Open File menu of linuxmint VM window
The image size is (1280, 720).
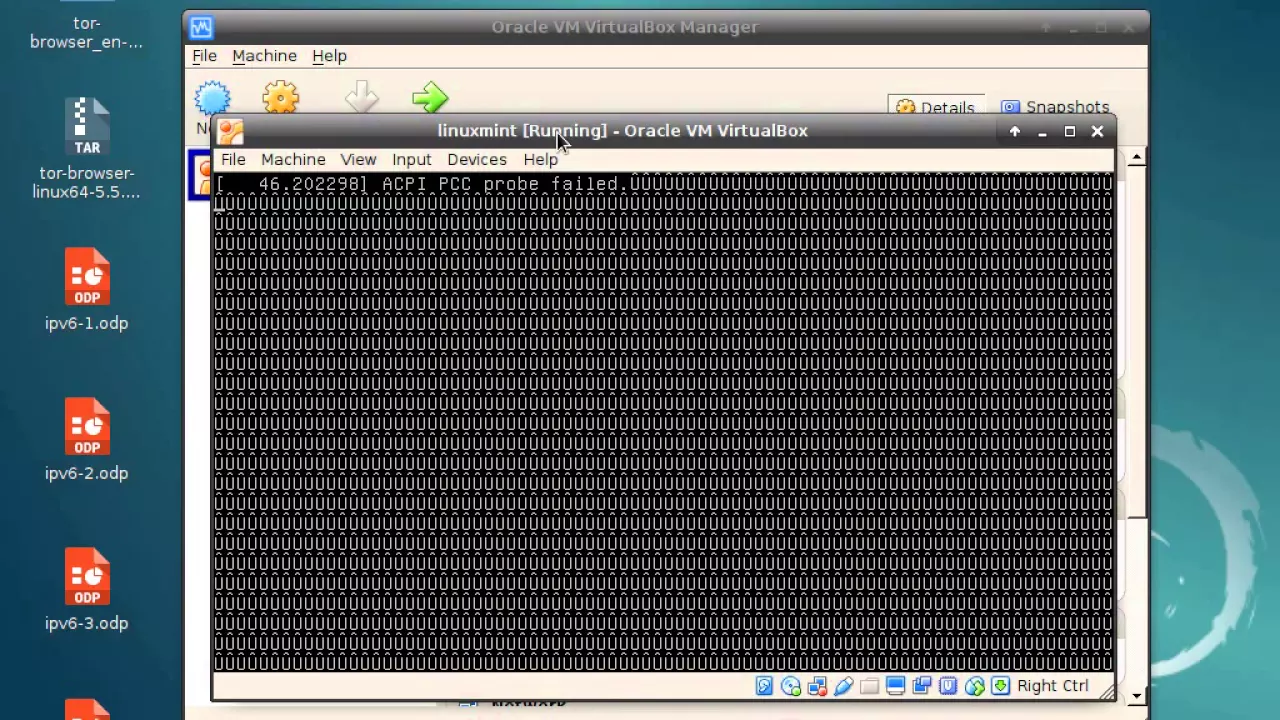coord(233,160)
